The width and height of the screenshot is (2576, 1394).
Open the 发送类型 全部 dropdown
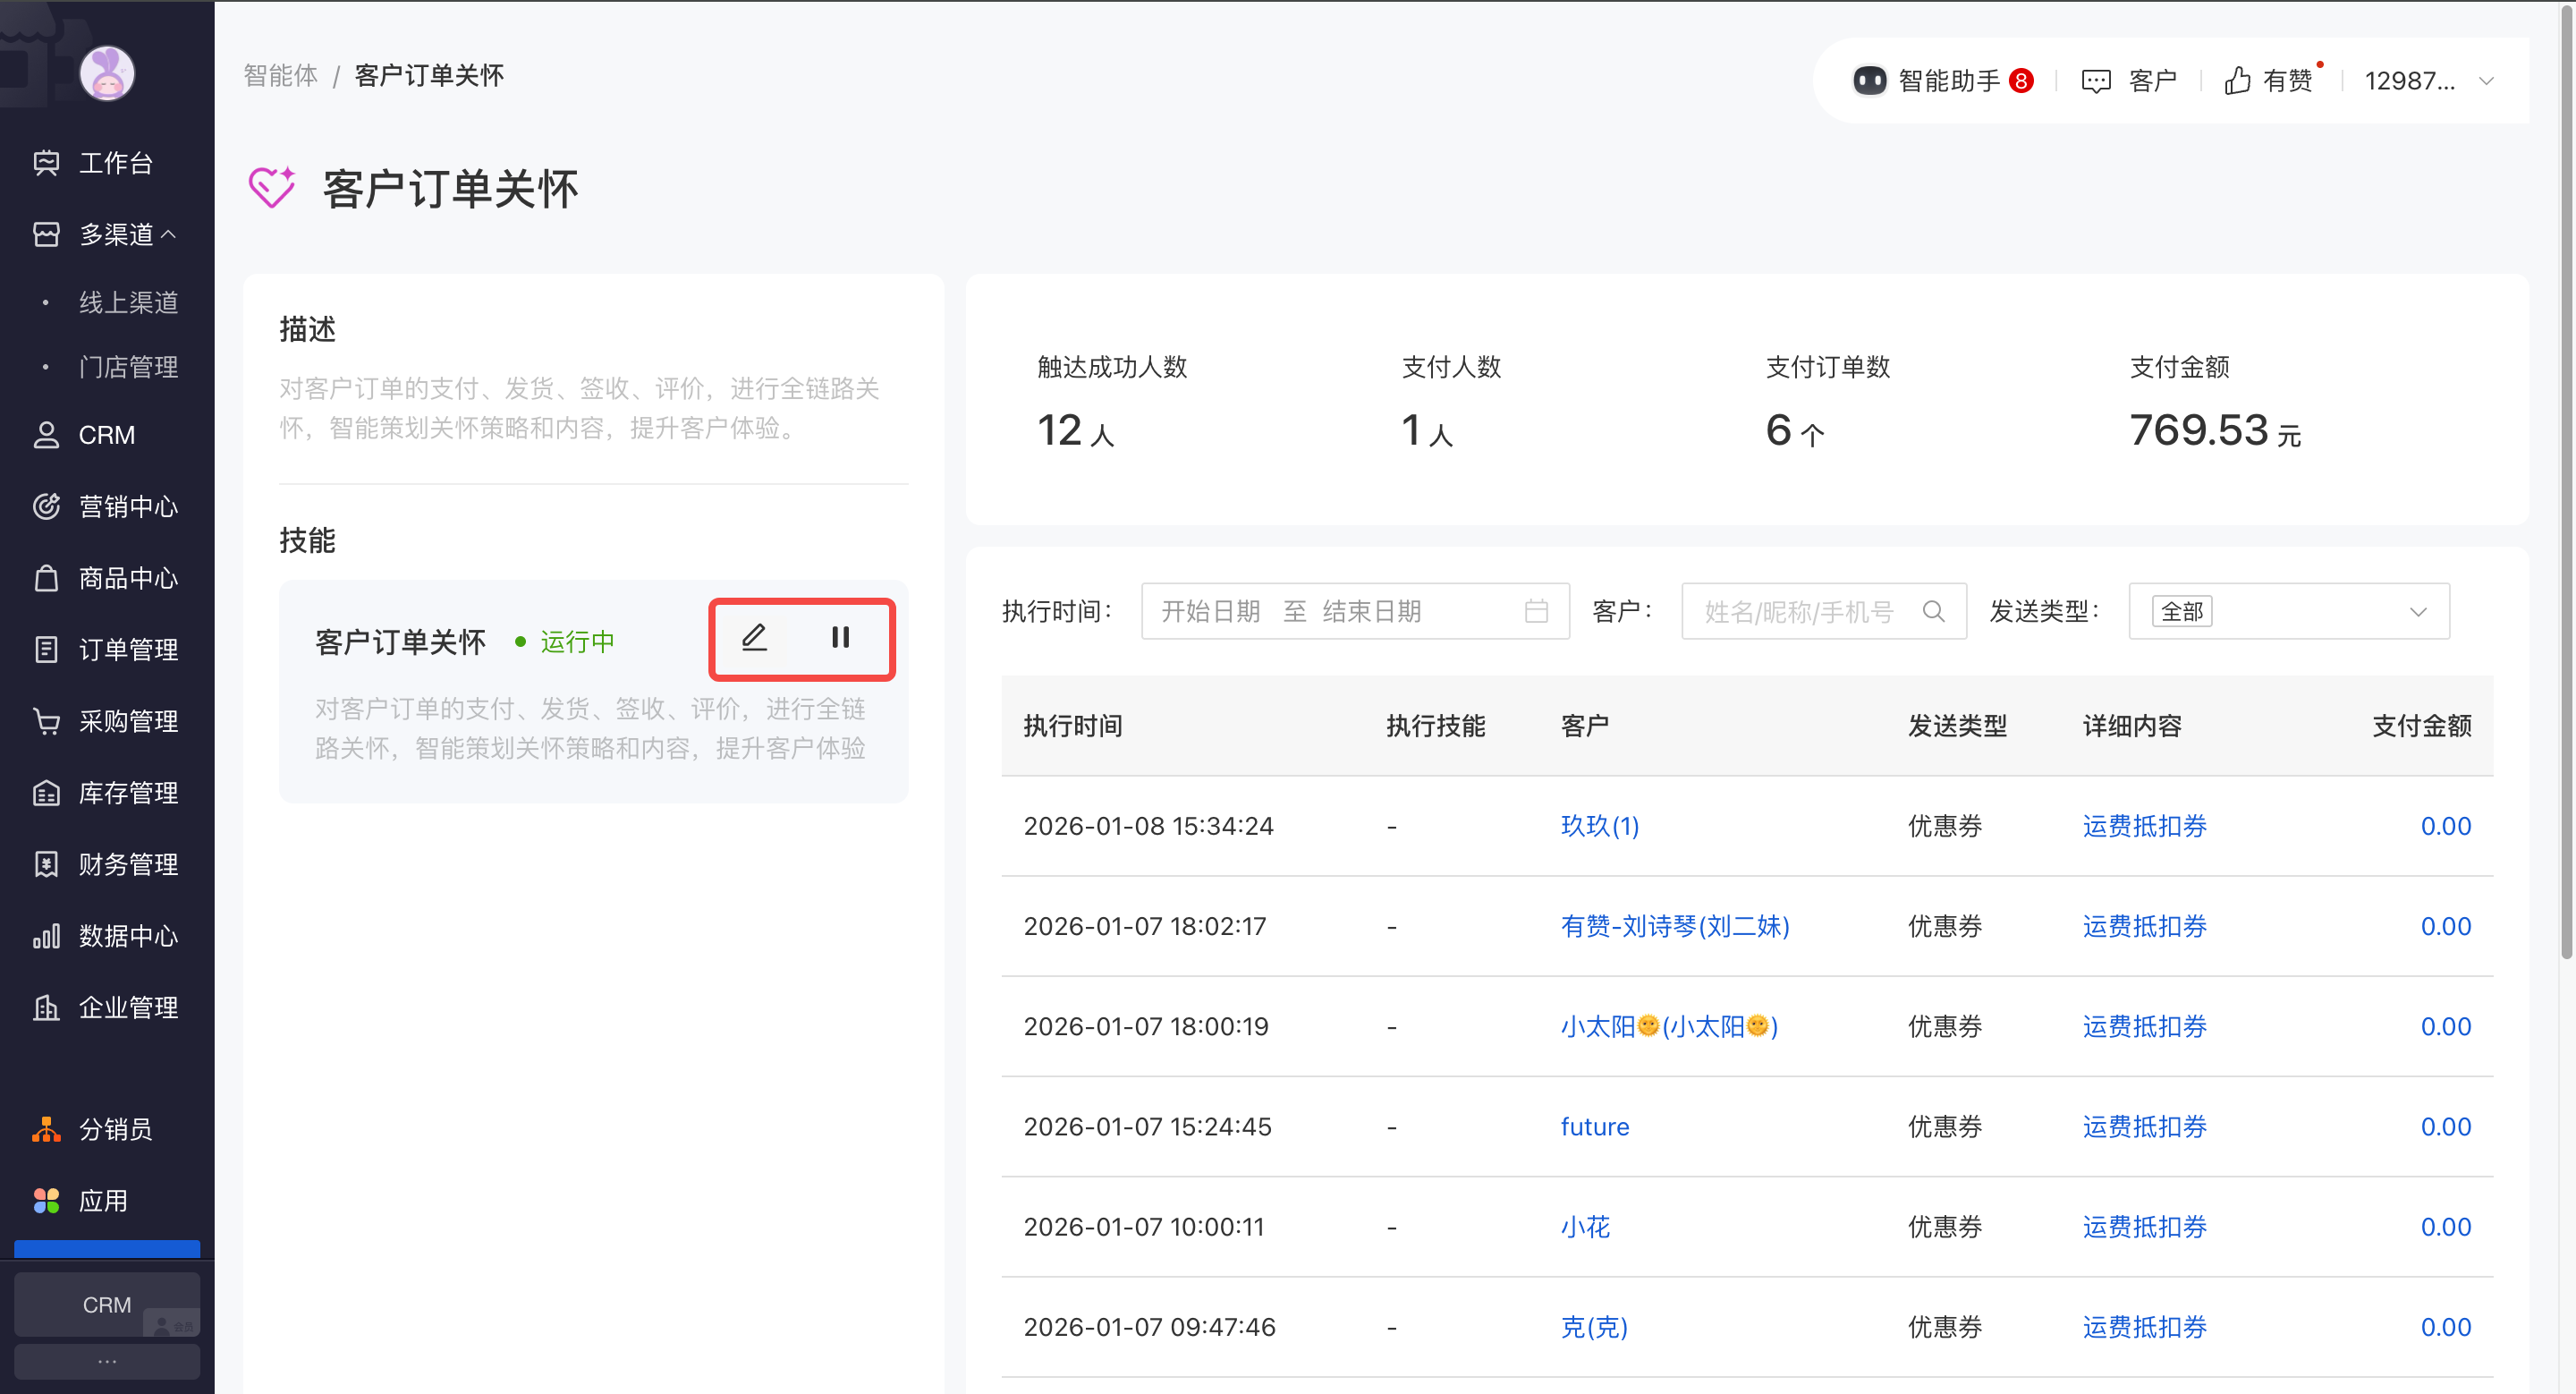coord(2288,611)
